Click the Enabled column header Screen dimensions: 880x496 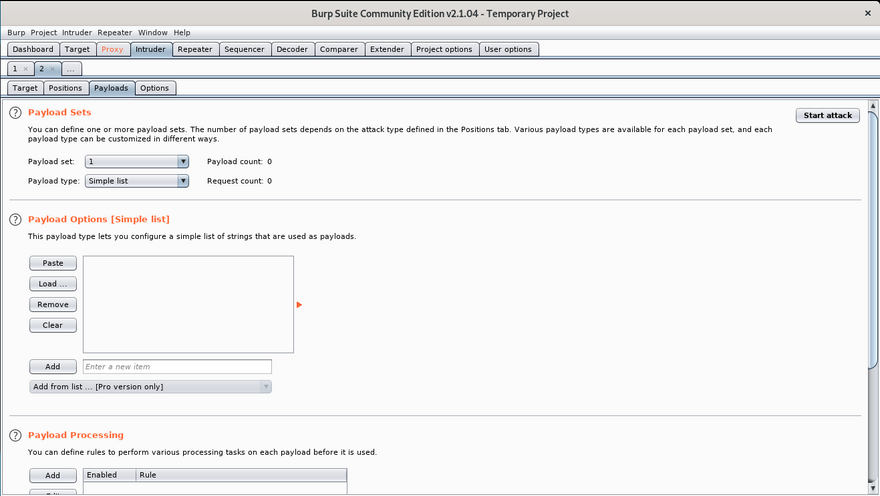click(x=109, y=475)
